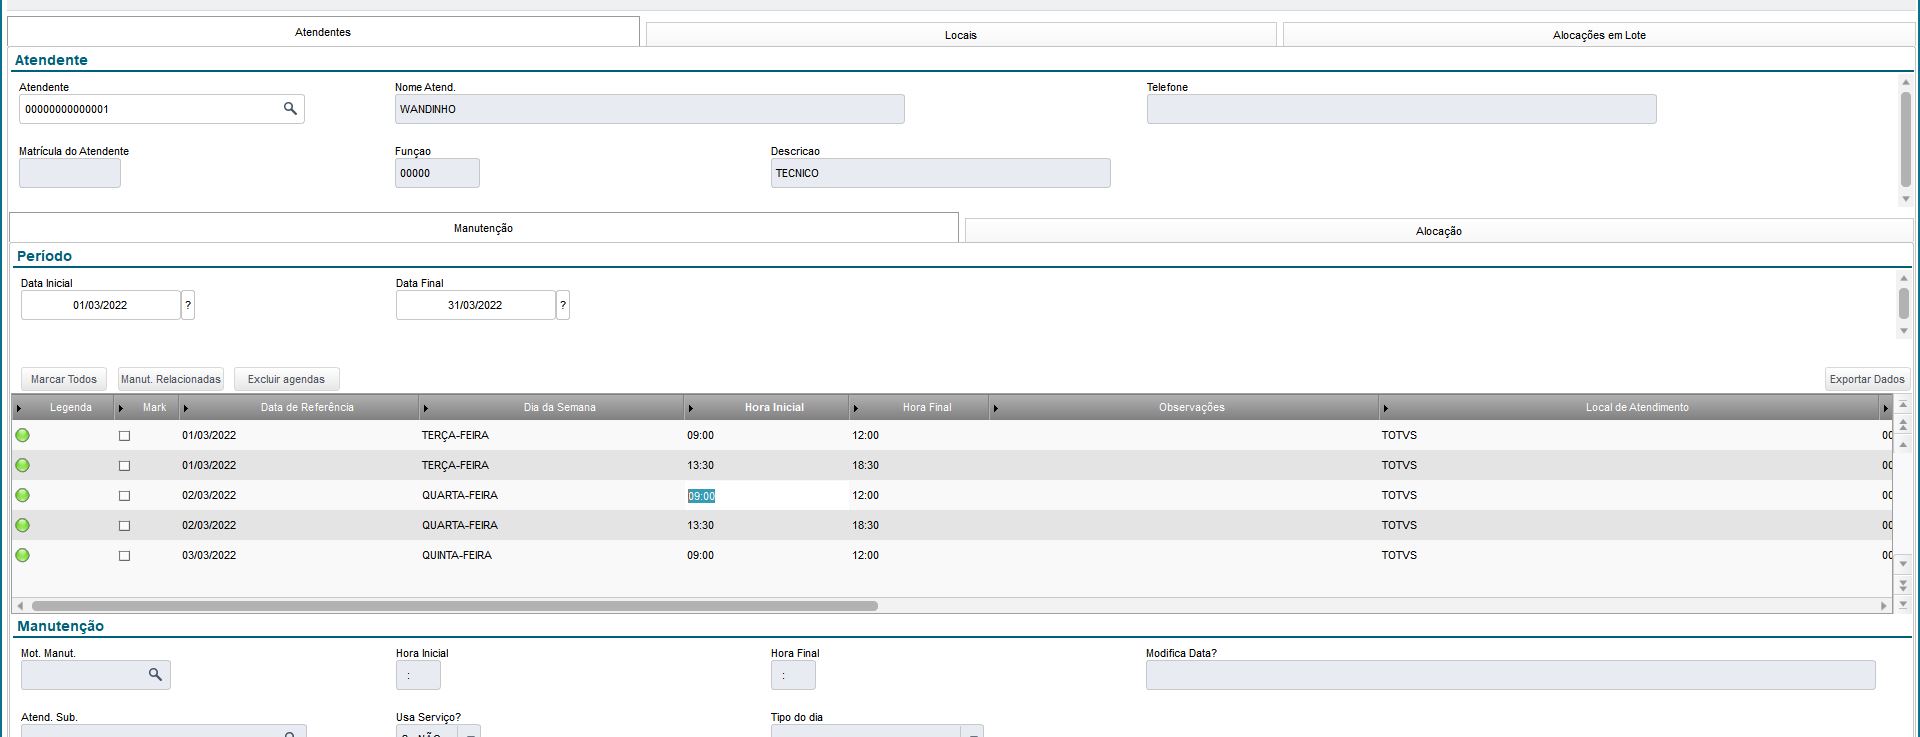The height and width of the screenshot is (737, 1920).
Task: Jump grid to last record arrow
Action: pyautogui.click(x=1903, y=604)
